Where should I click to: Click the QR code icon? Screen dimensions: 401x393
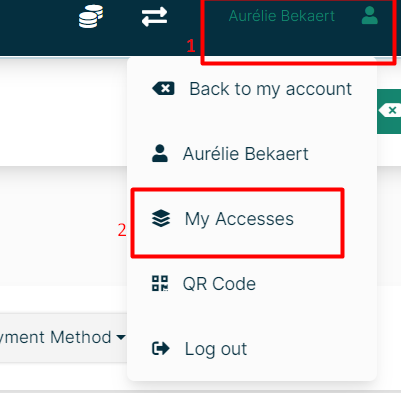coord(160,283)
